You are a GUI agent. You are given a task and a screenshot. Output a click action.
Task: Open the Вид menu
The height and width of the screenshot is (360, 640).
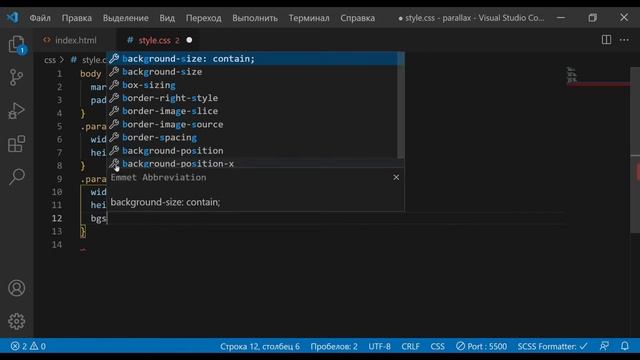pyautogui.click(x=167, y=18)
